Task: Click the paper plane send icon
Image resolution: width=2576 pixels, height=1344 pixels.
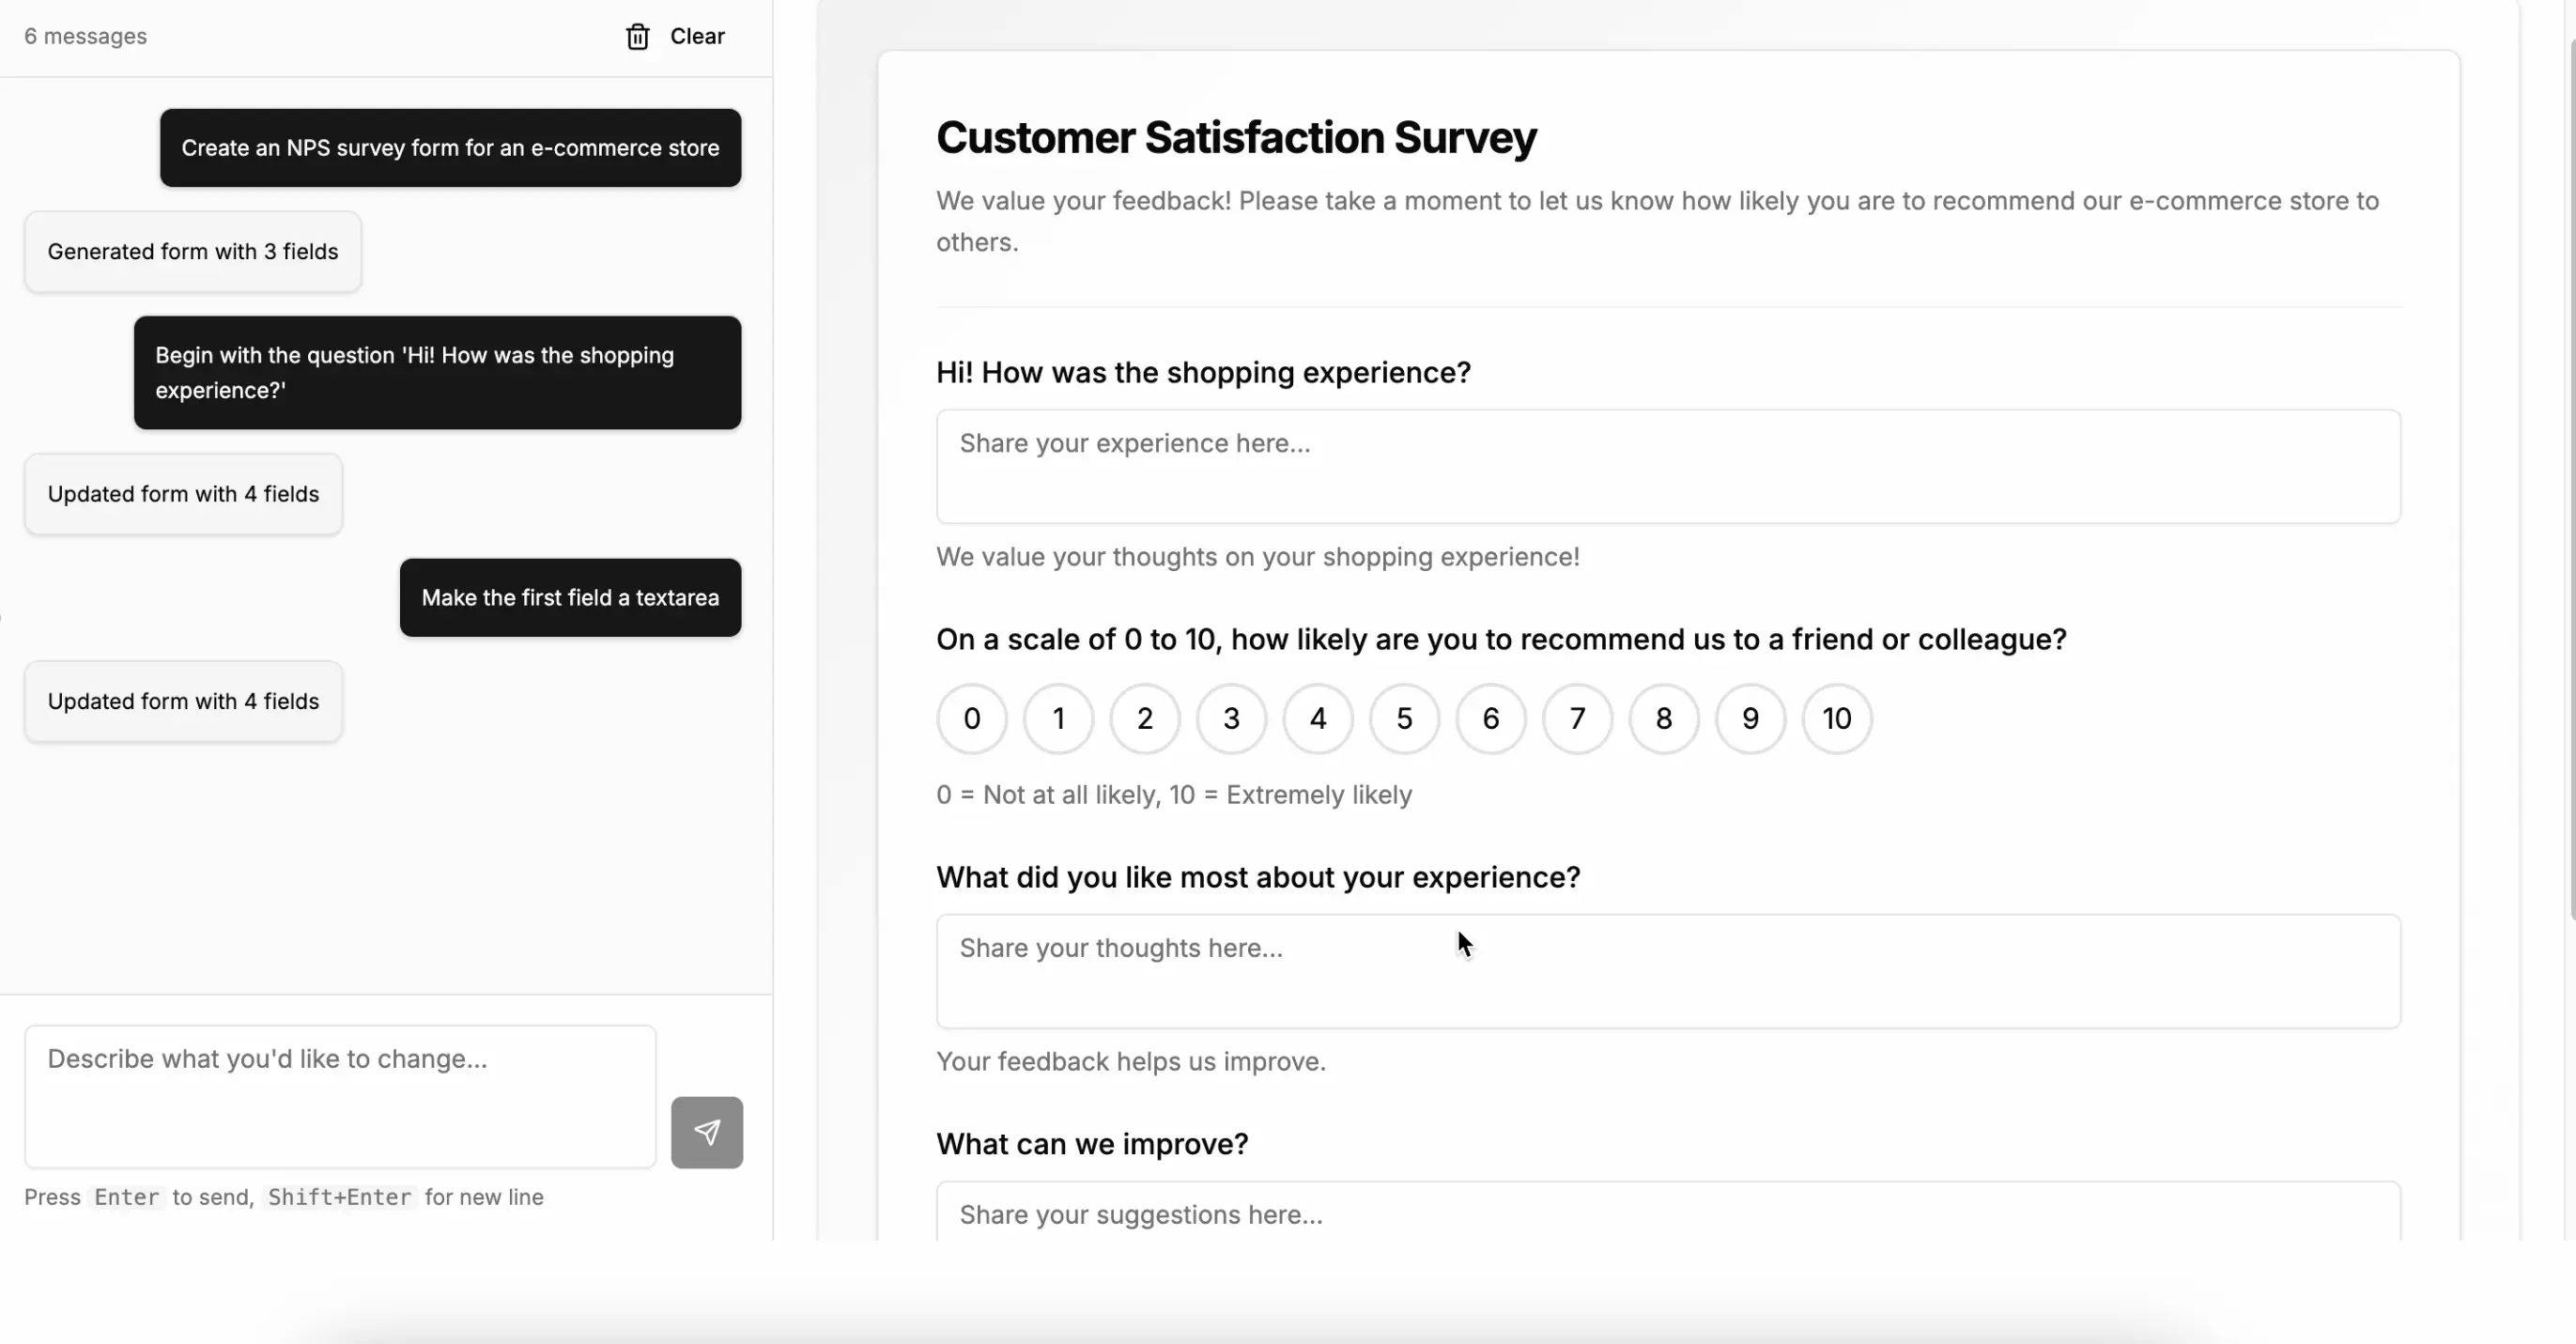Action: [x=707, y=1131]
